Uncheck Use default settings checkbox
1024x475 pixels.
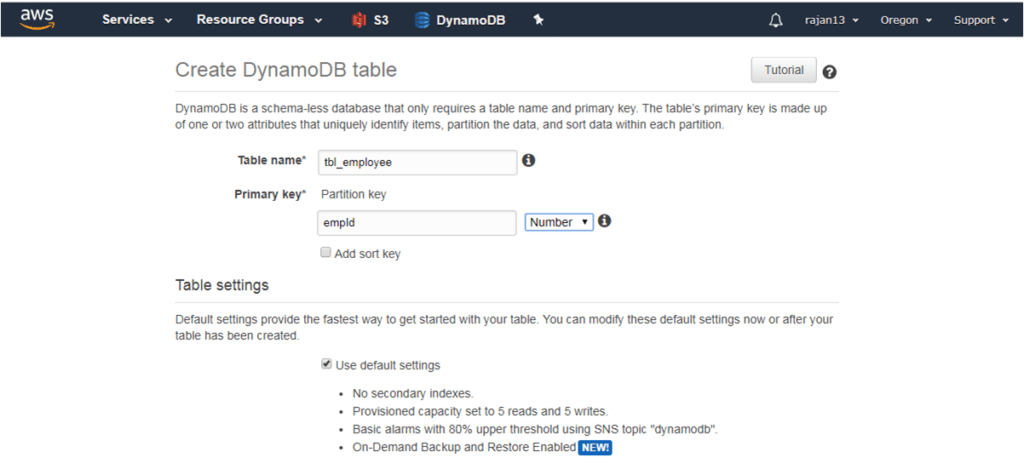point(326,364)
